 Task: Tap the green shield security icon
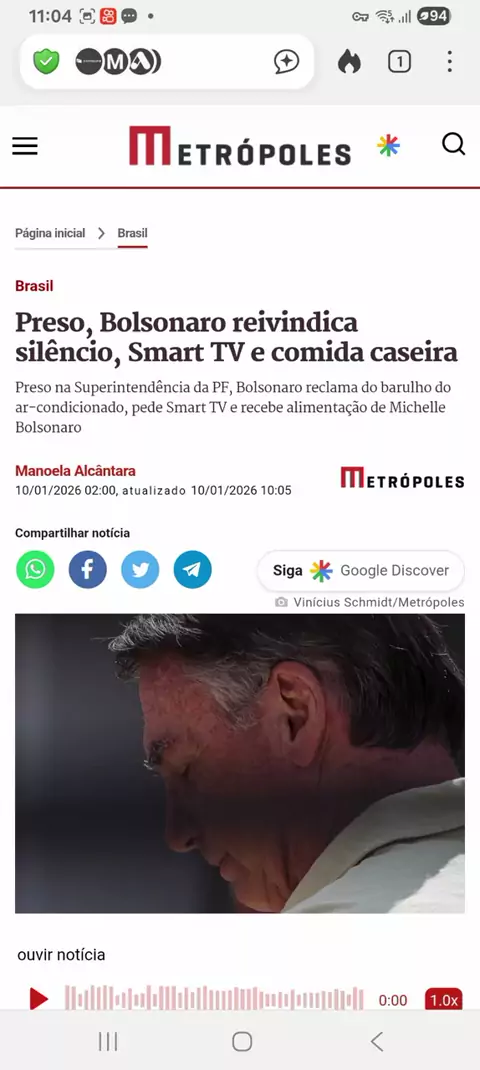[x=46, y=62]
